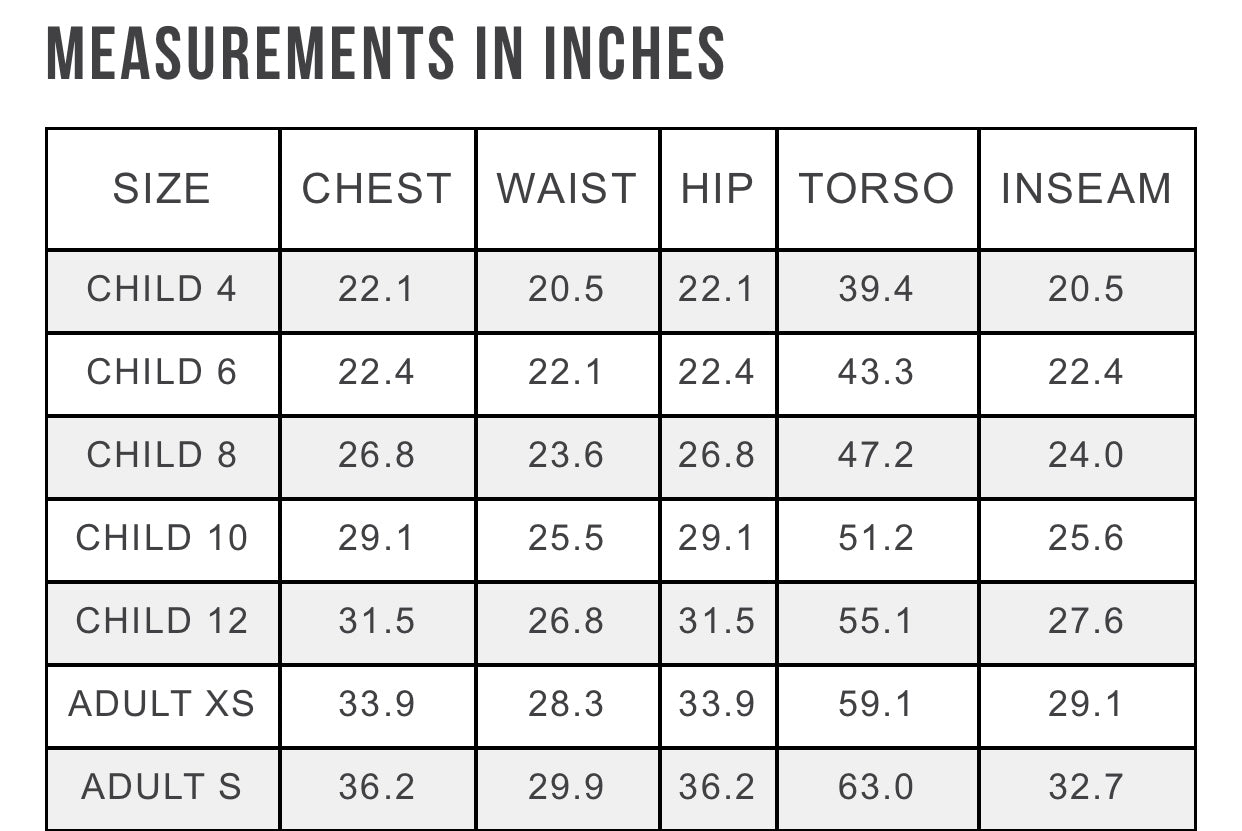Select the CHEST column header
The image size is (1242, 831).
377,189
